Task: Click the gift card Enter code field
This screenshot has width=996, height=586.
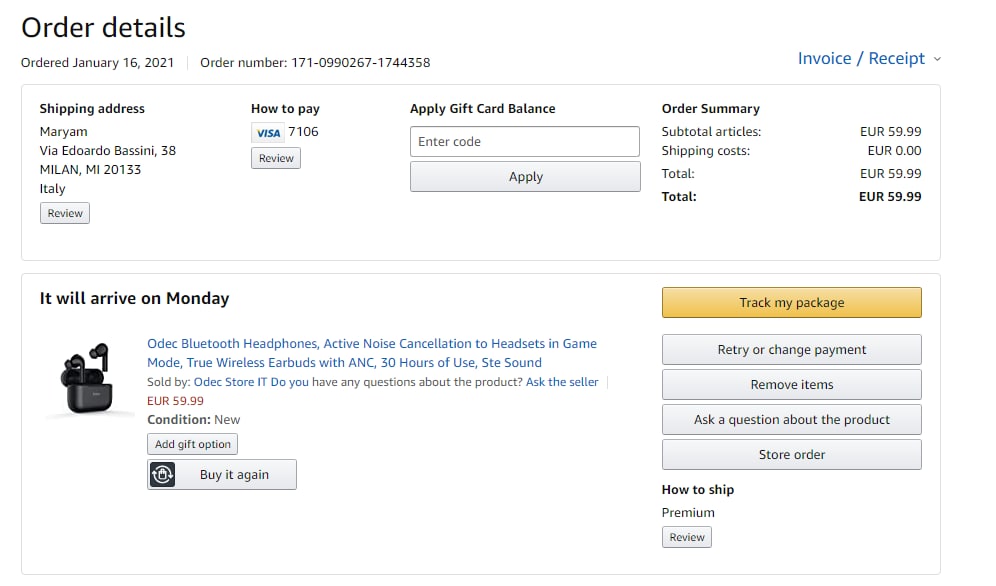Action: (x=524, y=142)
